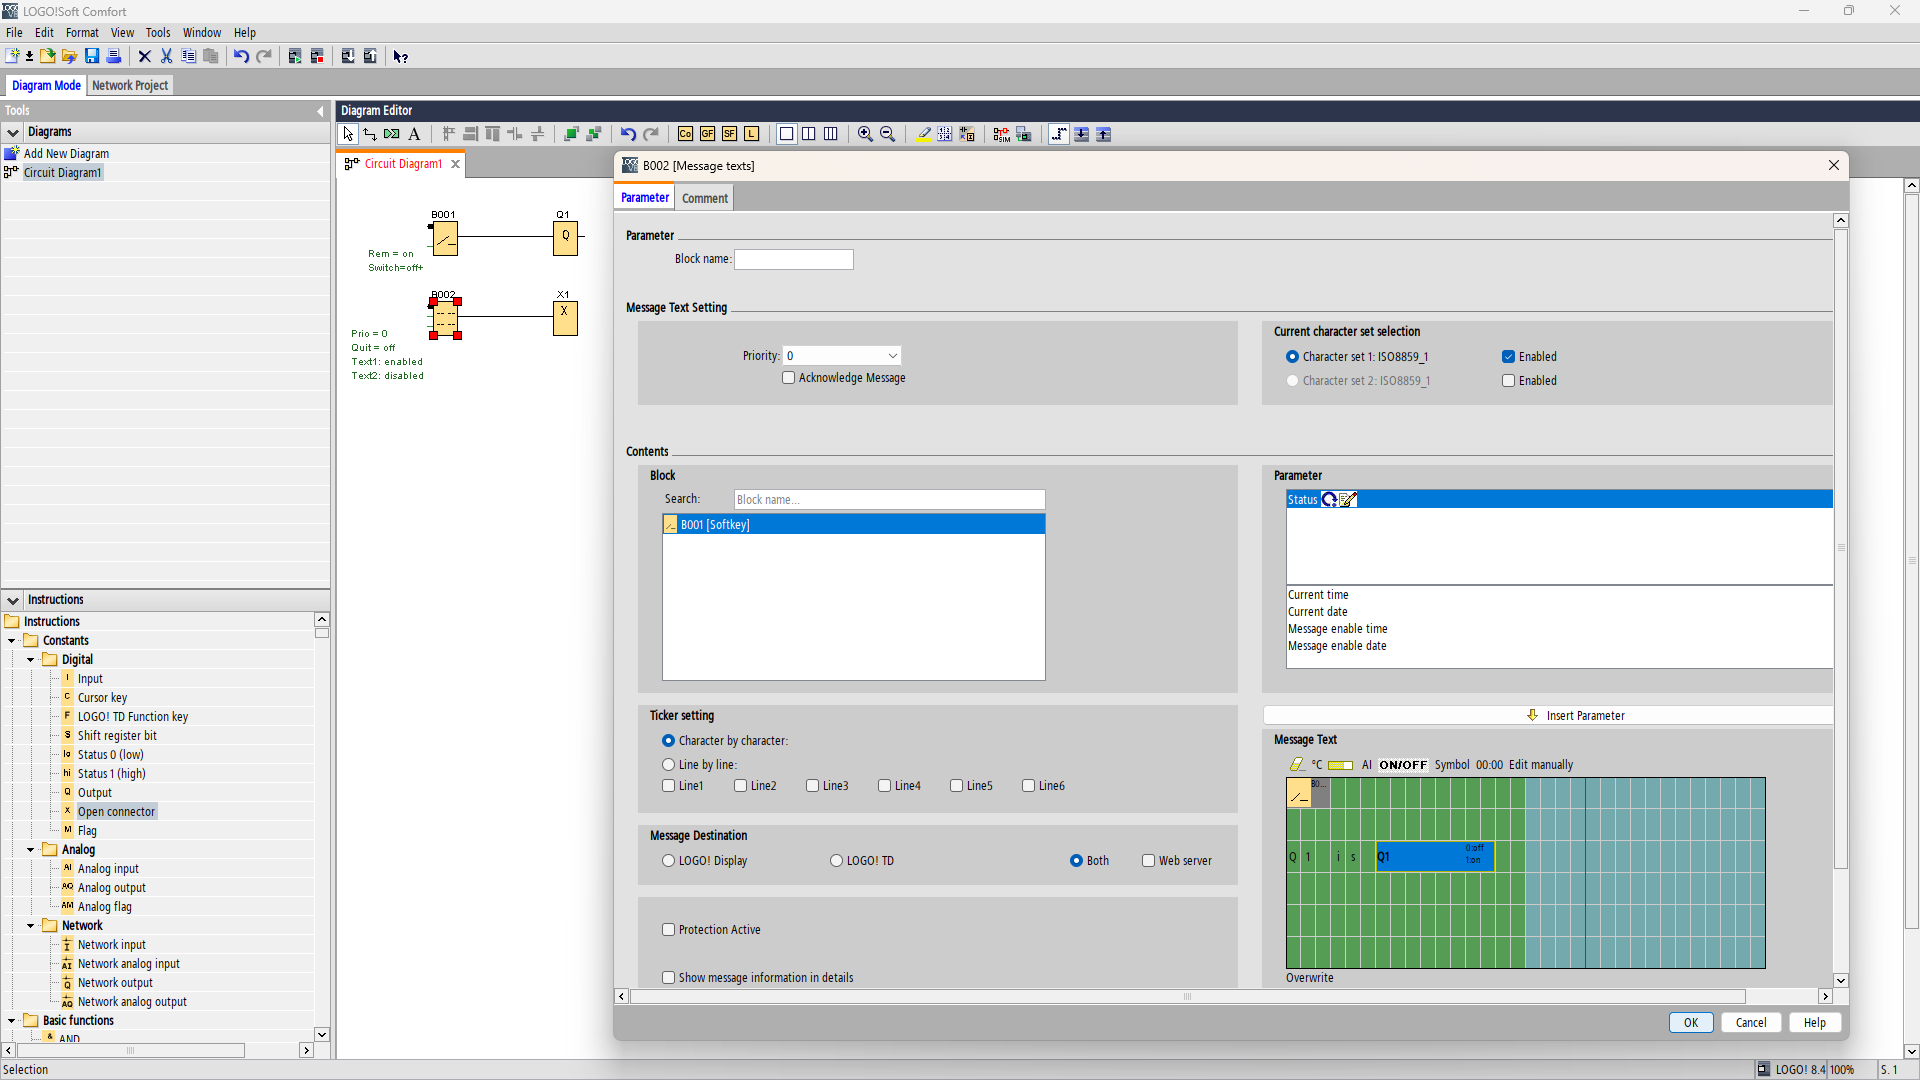This screenshot has height=1080, width=1920.
Task: Check the Acknowledge Message checkbox
Action: click(x=789, y=378)
